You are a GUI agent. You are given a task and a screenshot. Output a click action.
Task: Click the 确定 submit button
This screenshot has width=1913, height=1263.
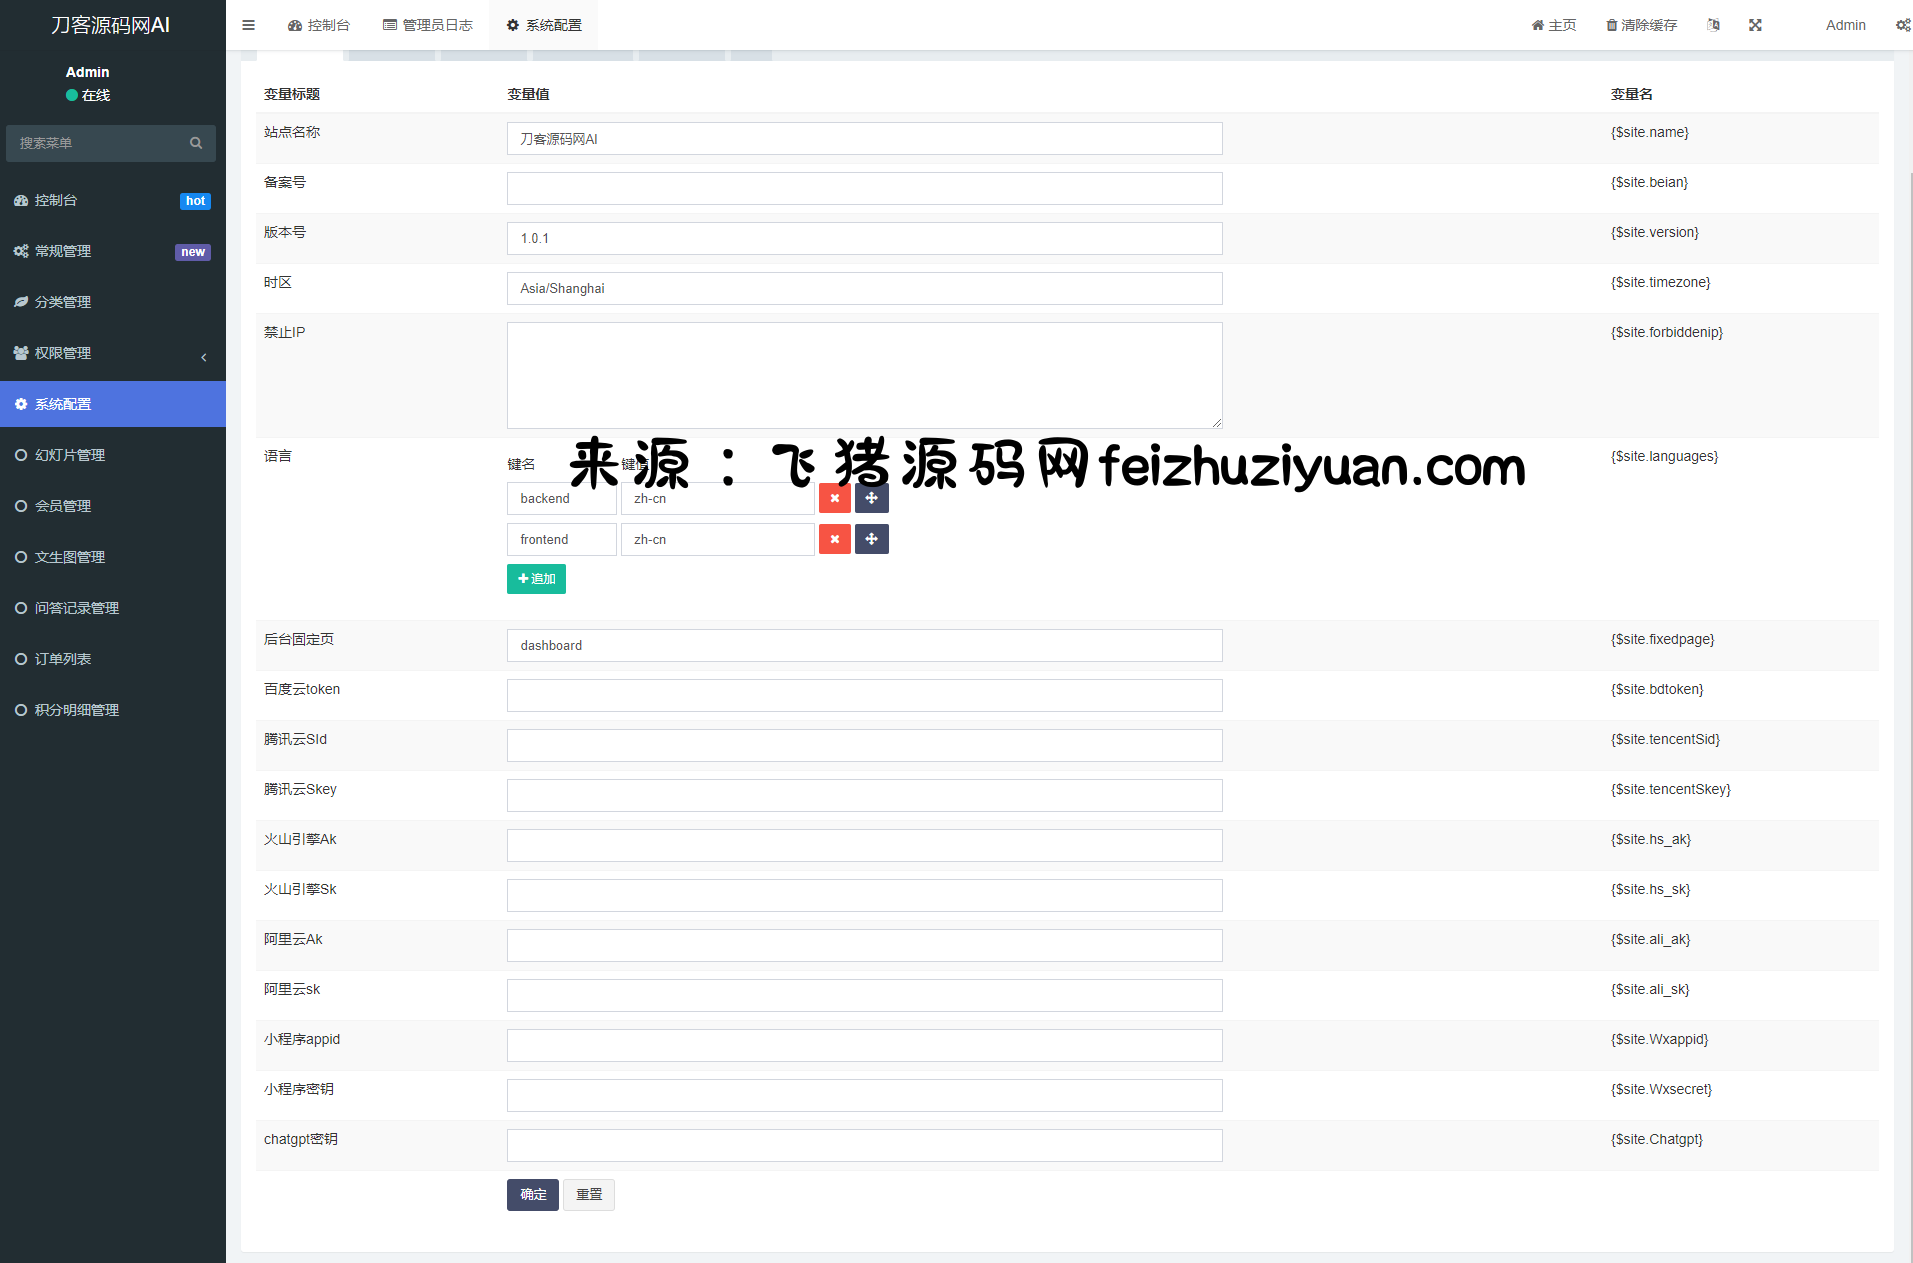tap(532, 1194)
